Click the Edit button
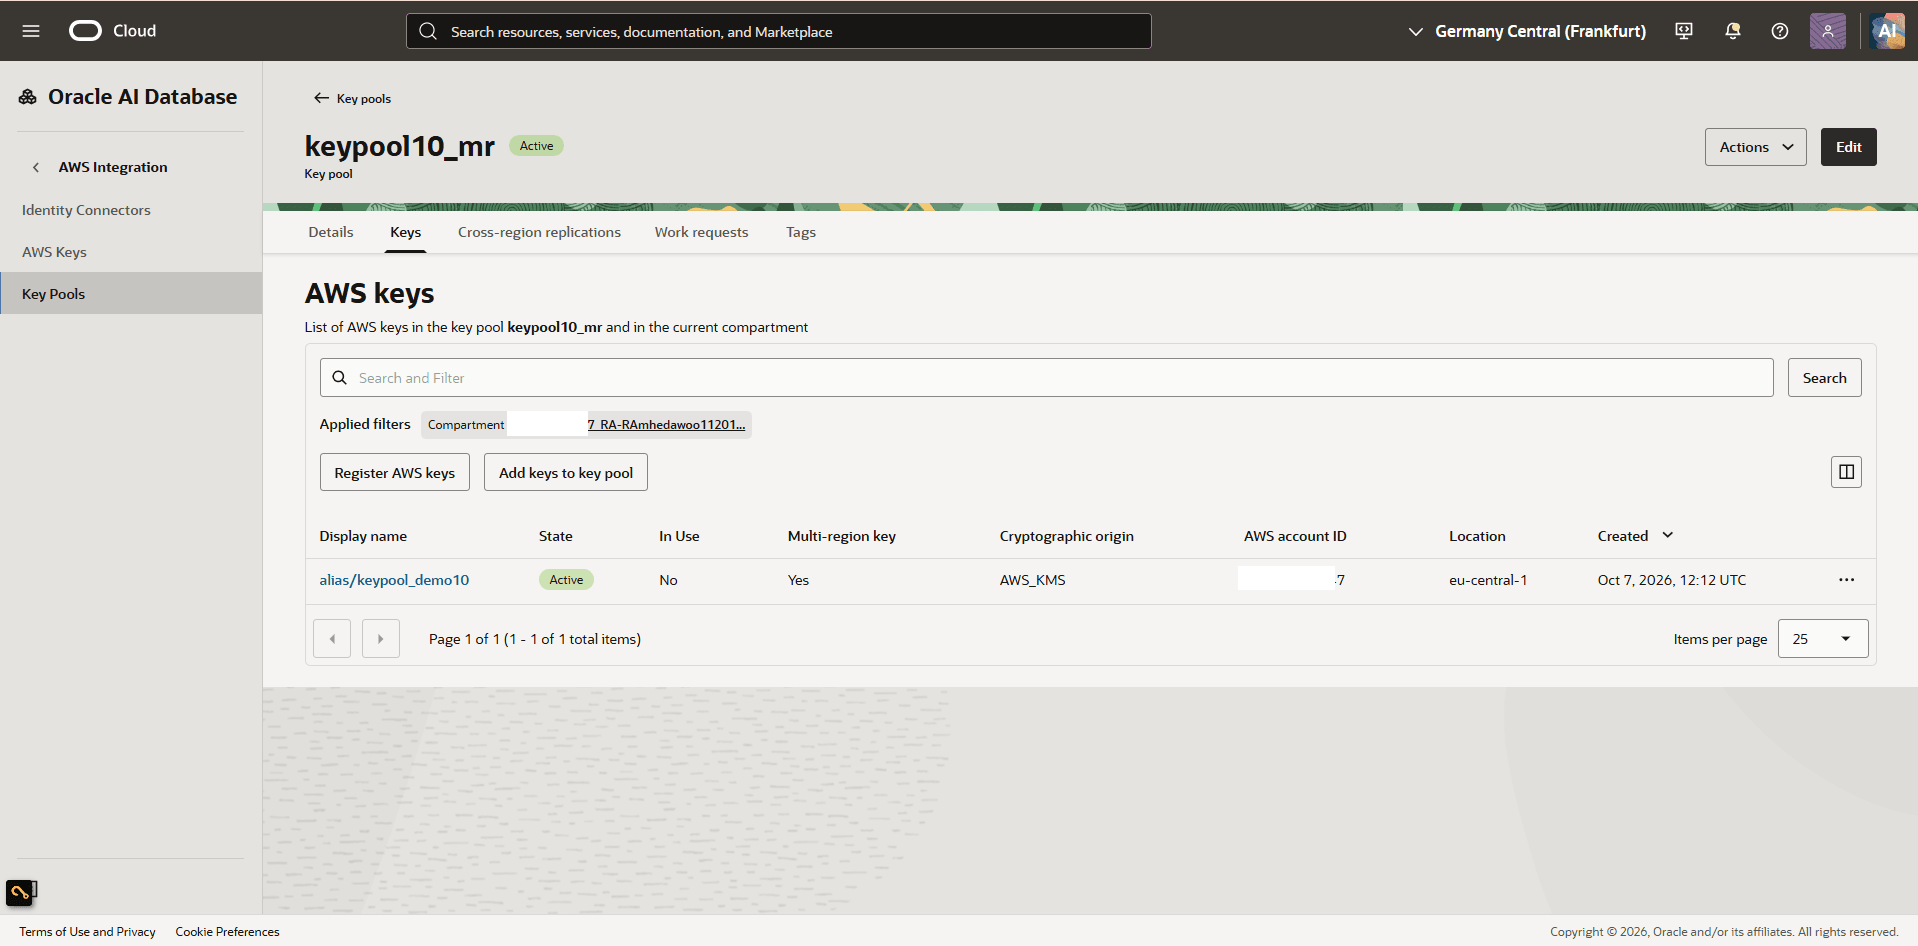 1848,147
